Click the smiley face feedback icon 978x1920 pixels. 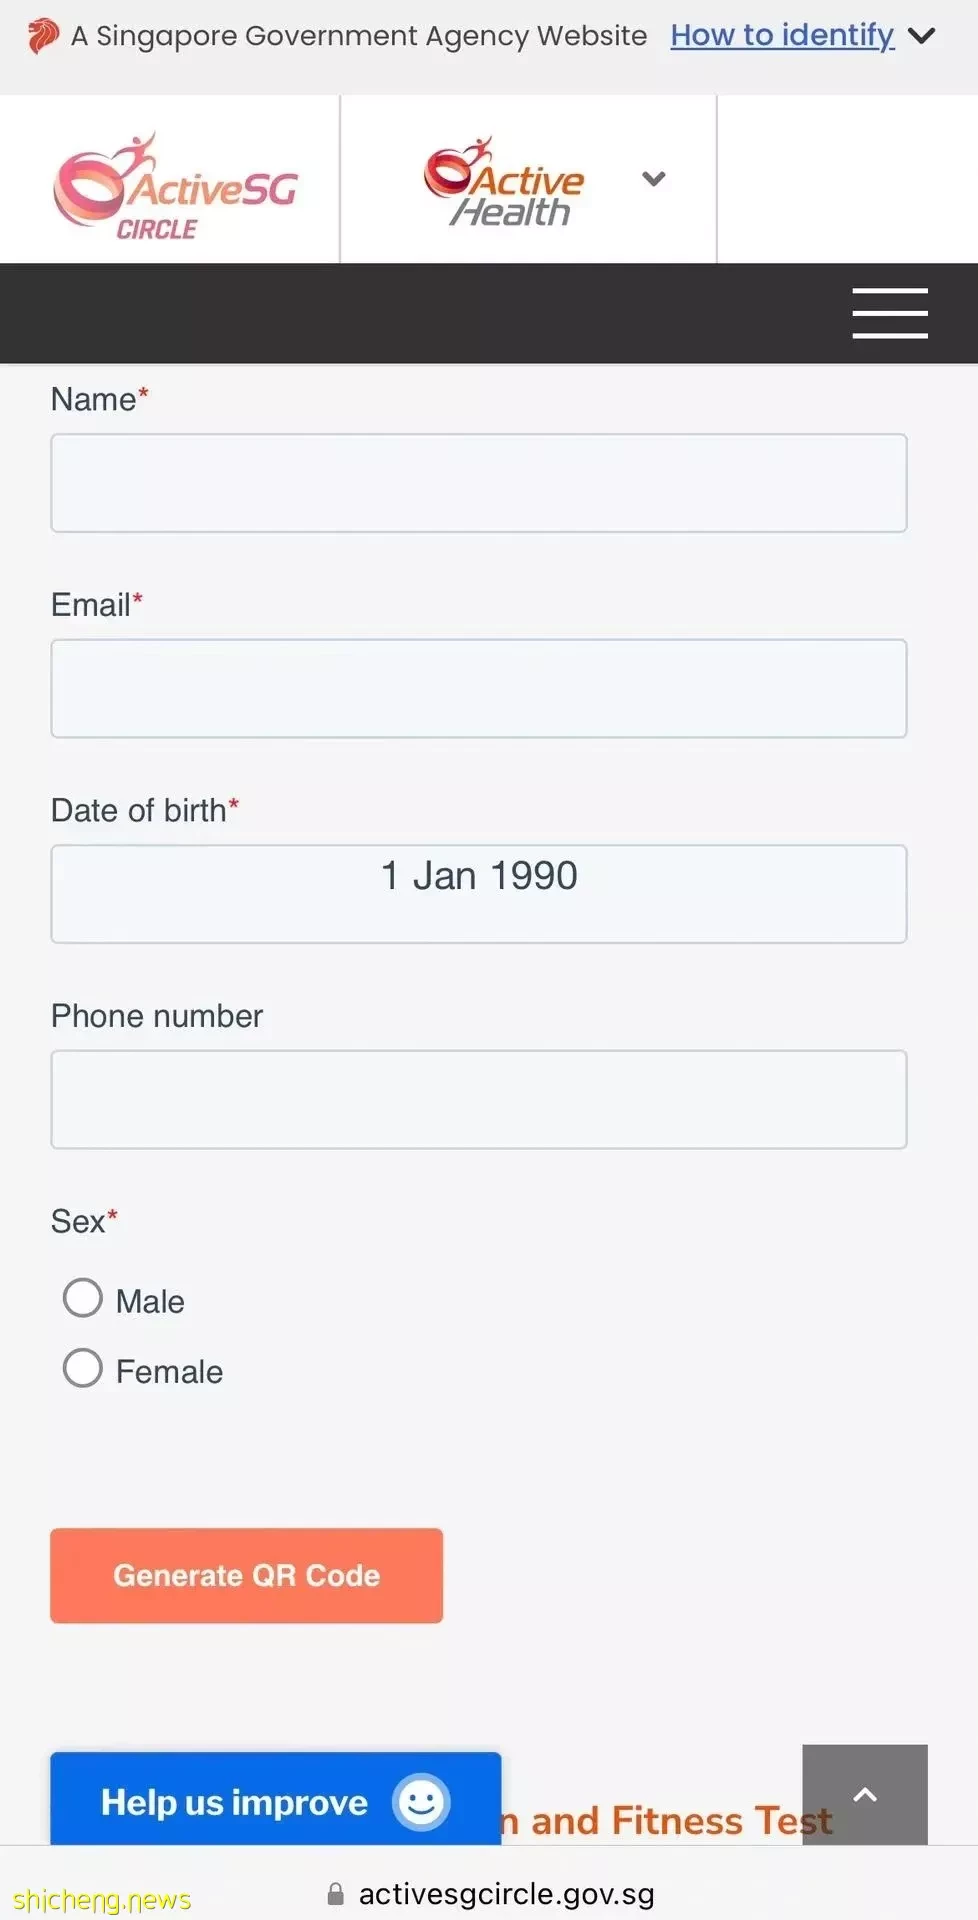[421, 1802]
